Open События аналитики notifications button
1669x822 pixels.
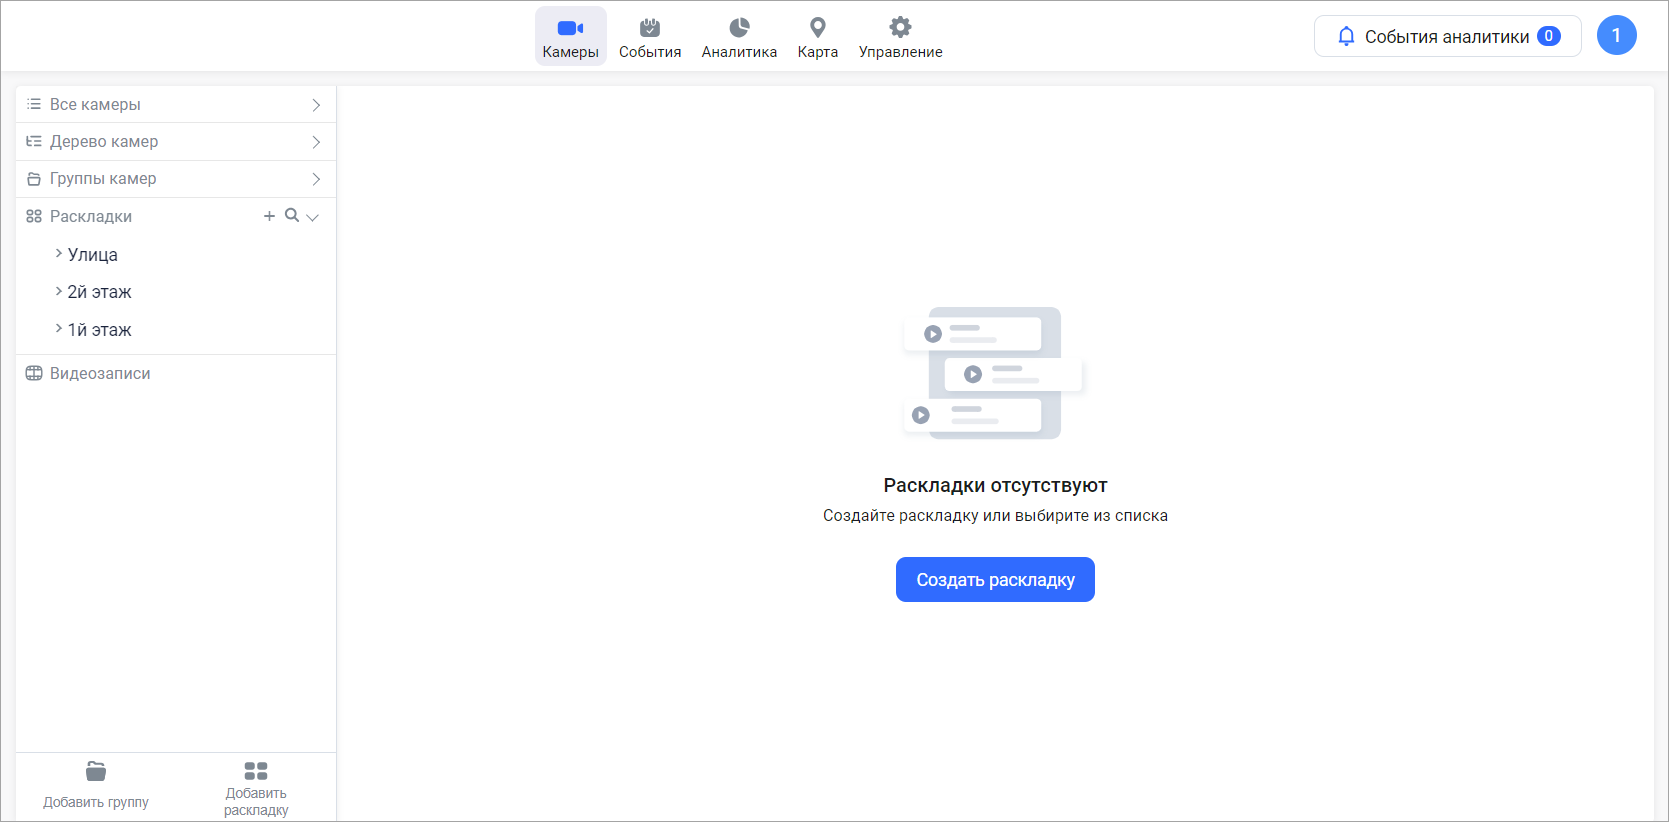1447,36
